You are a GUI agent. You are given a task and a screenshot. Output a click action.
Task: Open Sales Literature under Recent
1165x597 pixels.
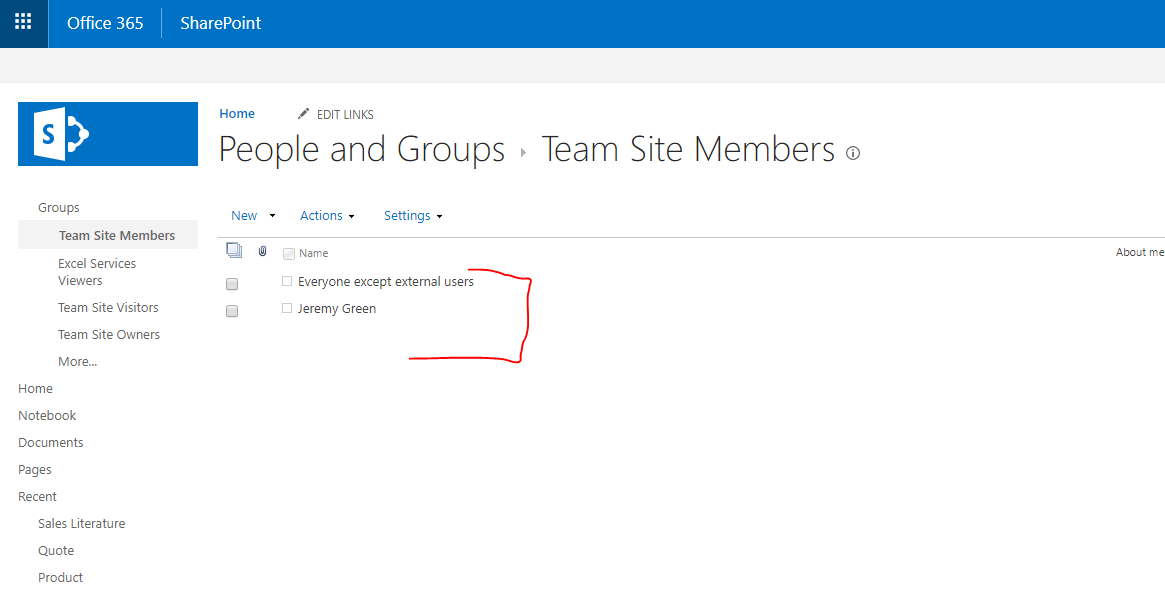[x=82, y=523]
